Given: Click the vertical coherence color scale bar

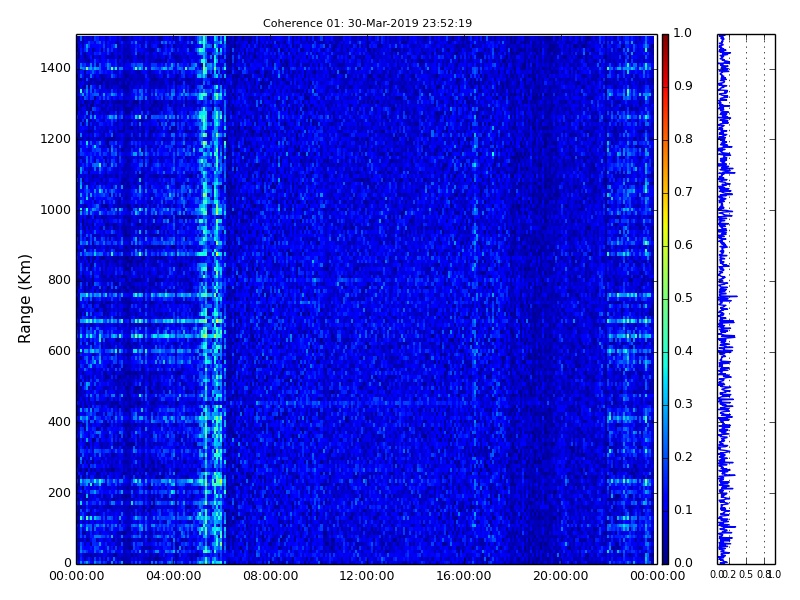Looking at the screenshot, I should click(x=665, y=299).
